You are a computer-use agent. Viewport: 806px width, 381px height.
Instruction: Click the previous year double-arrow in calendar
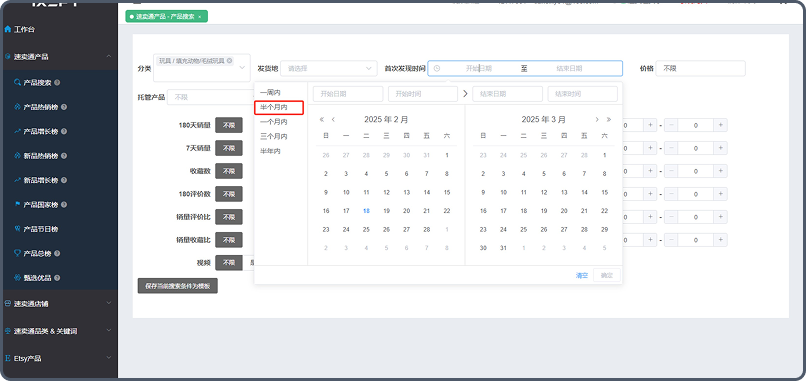click(x=322, y=119)
